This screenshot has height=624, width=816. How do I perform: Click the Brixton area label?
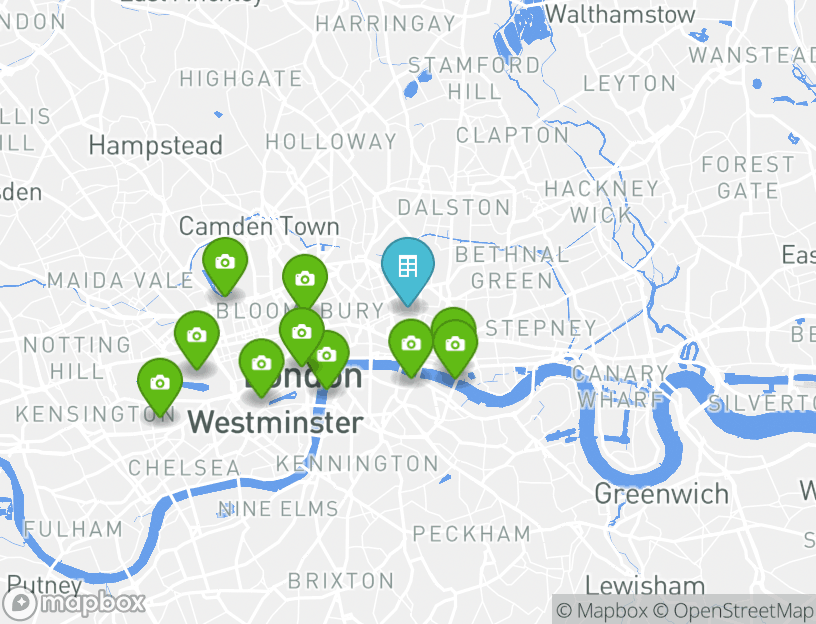(341, 581)
